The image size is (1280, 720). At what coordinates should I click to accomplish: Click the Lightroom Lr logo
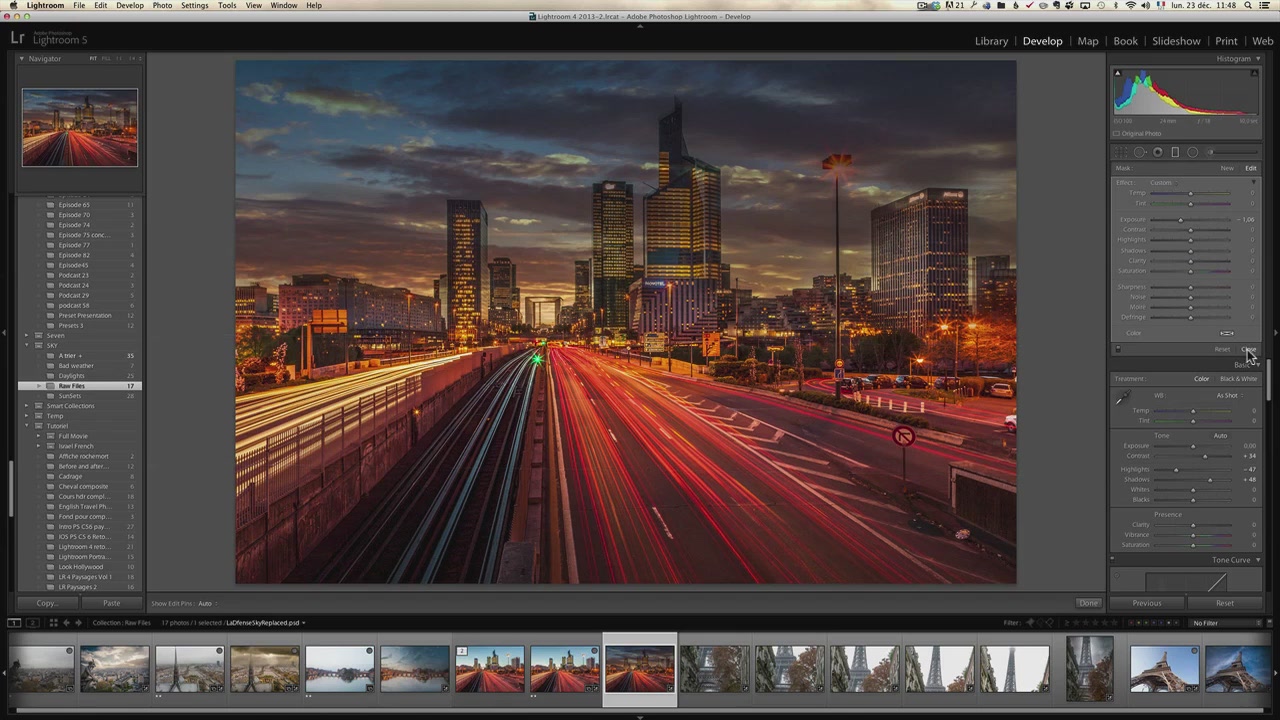click(x=16, y=38)
